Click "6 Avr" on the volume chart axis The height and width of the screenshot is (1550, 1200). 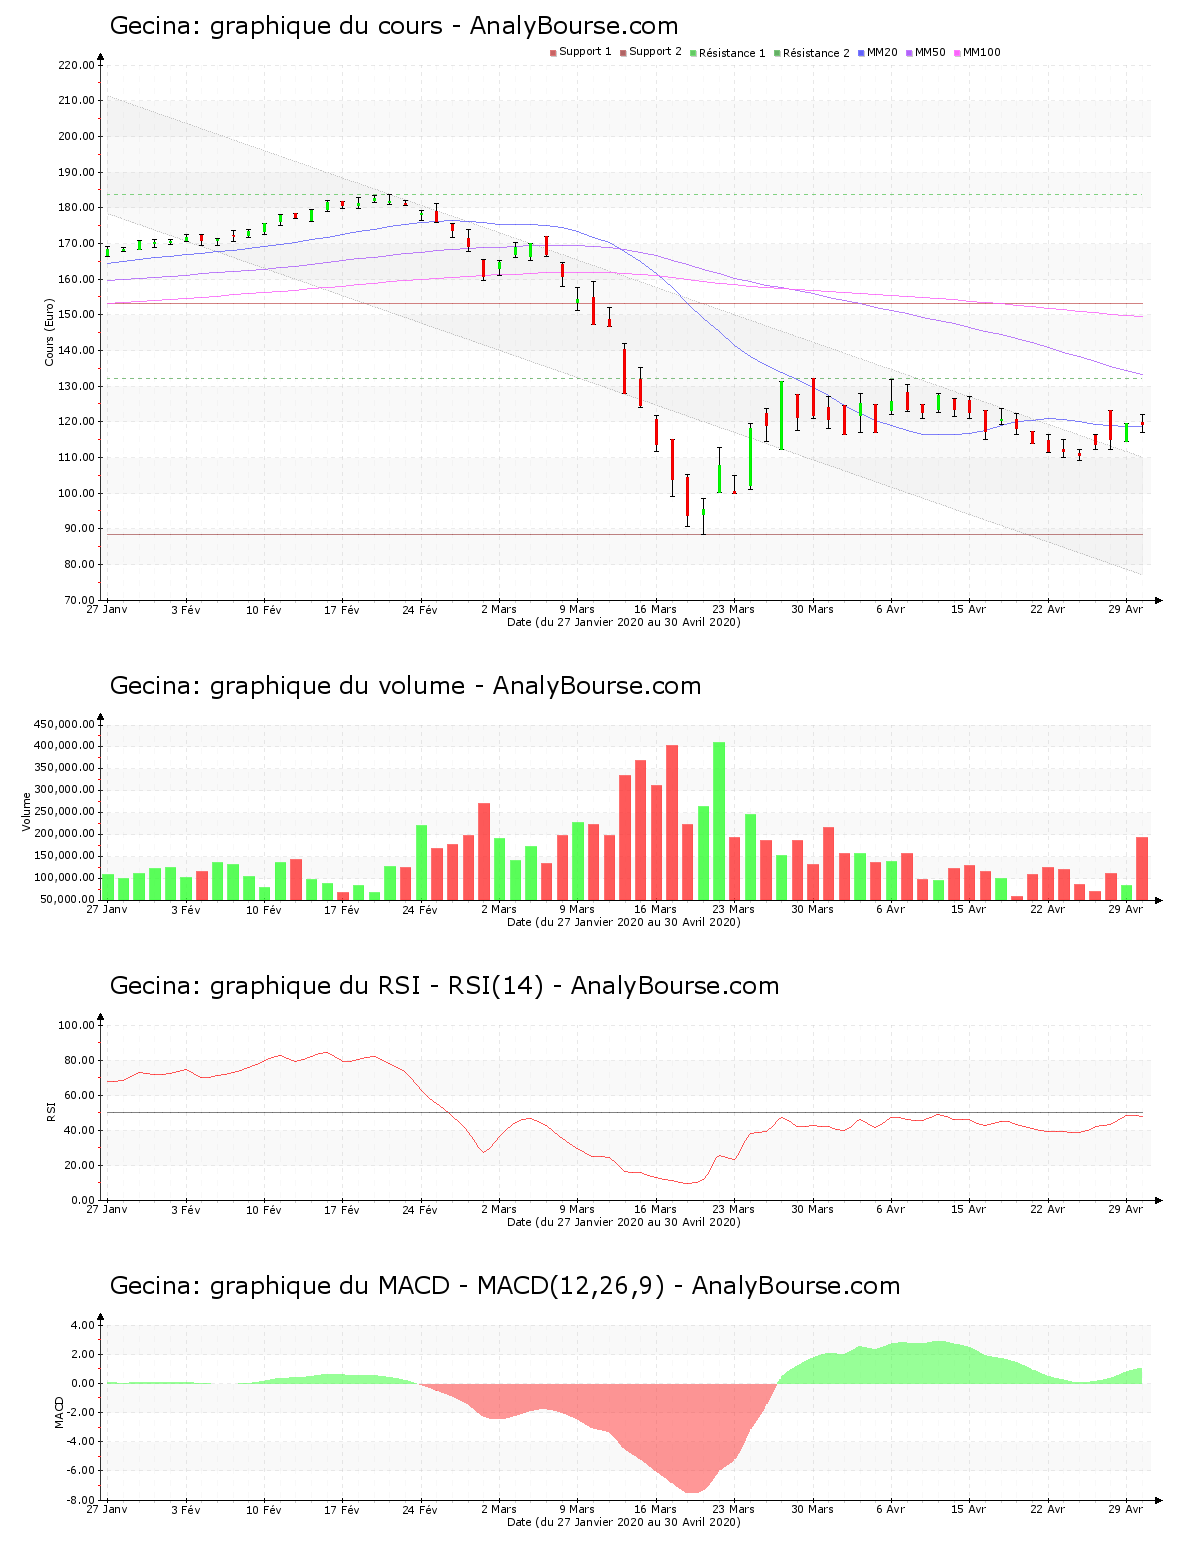(x=890, y=910)
